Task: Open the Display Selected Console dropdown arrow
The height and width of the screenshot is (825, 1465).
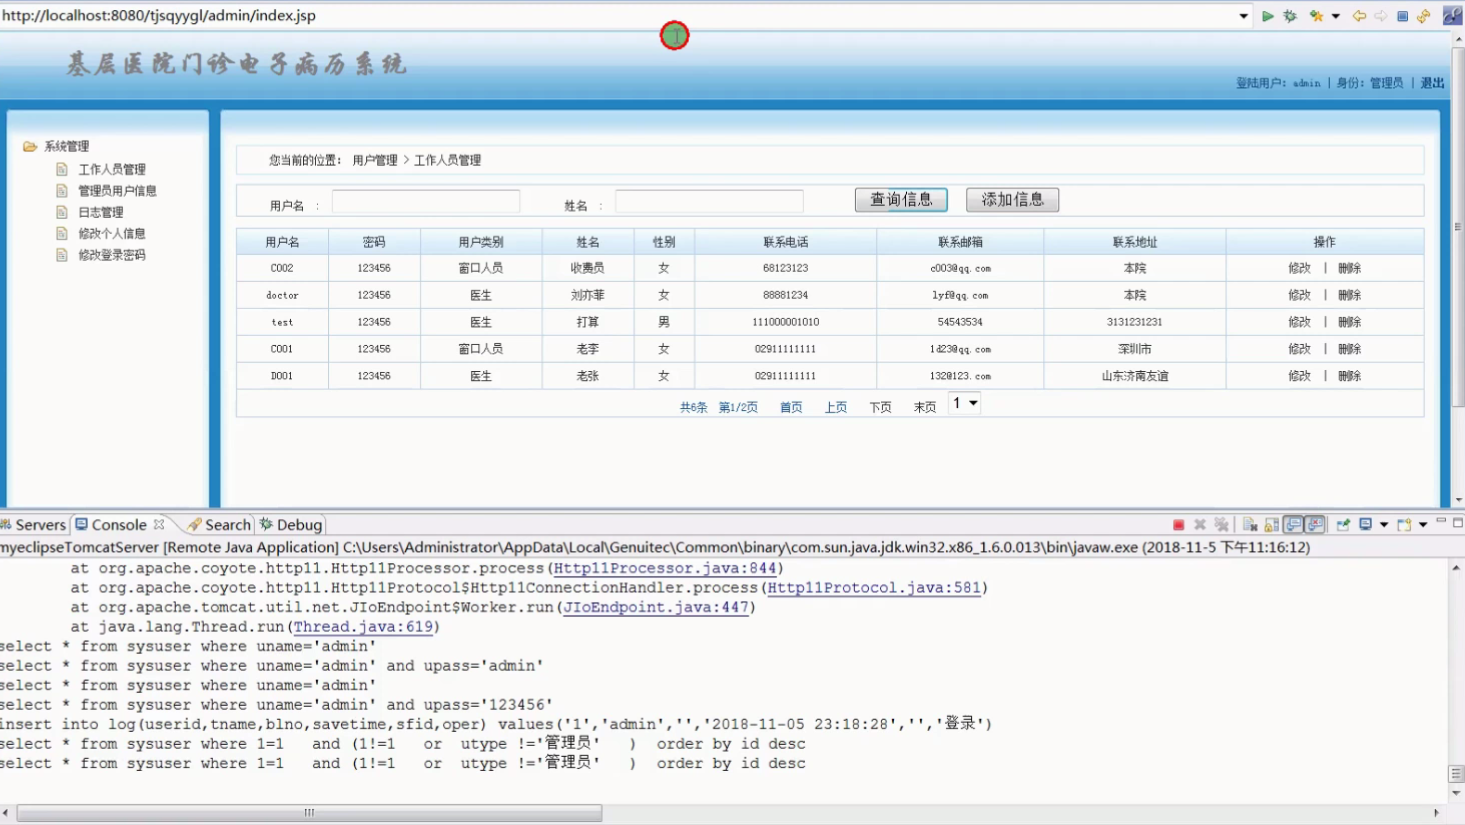Action: coord(1384,525)
